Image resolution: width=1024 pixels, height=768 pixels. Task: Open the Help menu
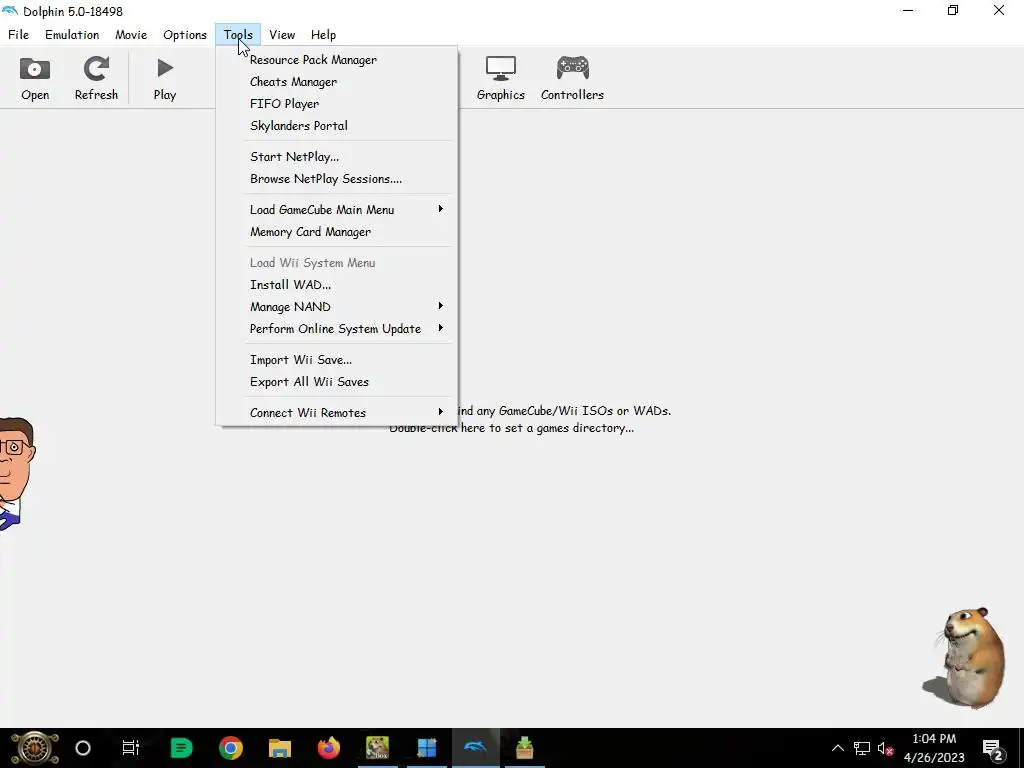click(x=323, y=35)
